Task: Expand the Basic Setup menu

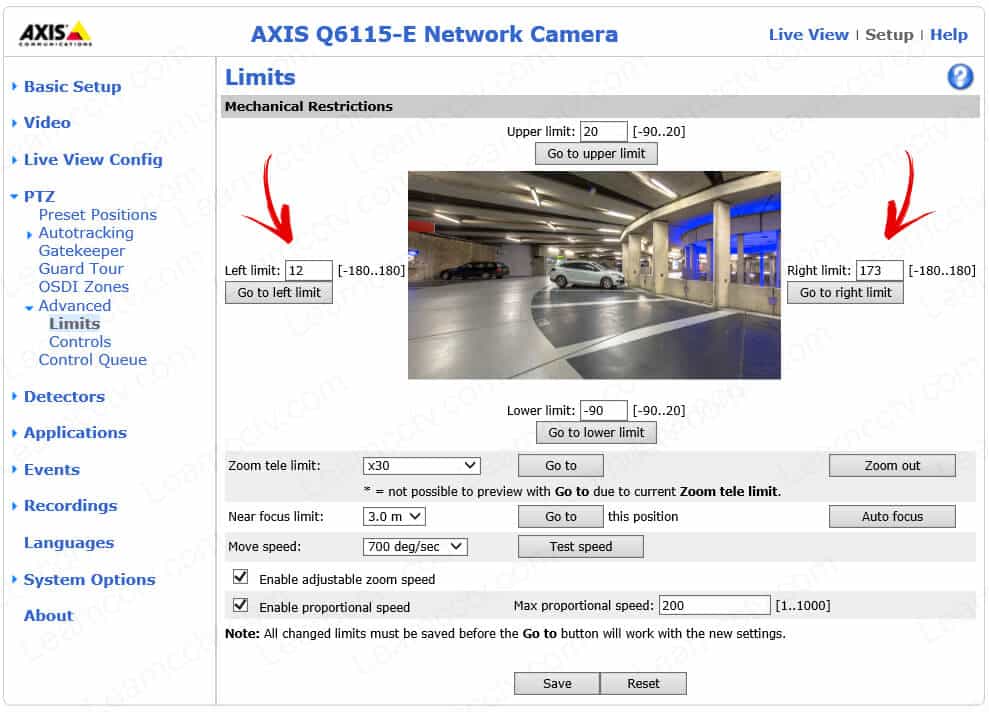Action: click(x=72, y=86)
